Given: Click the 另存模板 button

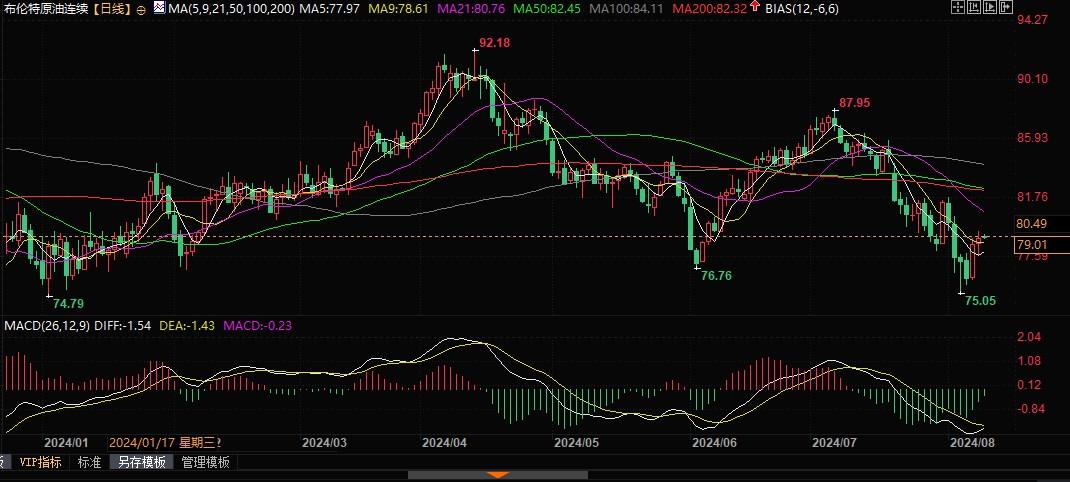Looking at the screenshot, I should tap(139, 462).
